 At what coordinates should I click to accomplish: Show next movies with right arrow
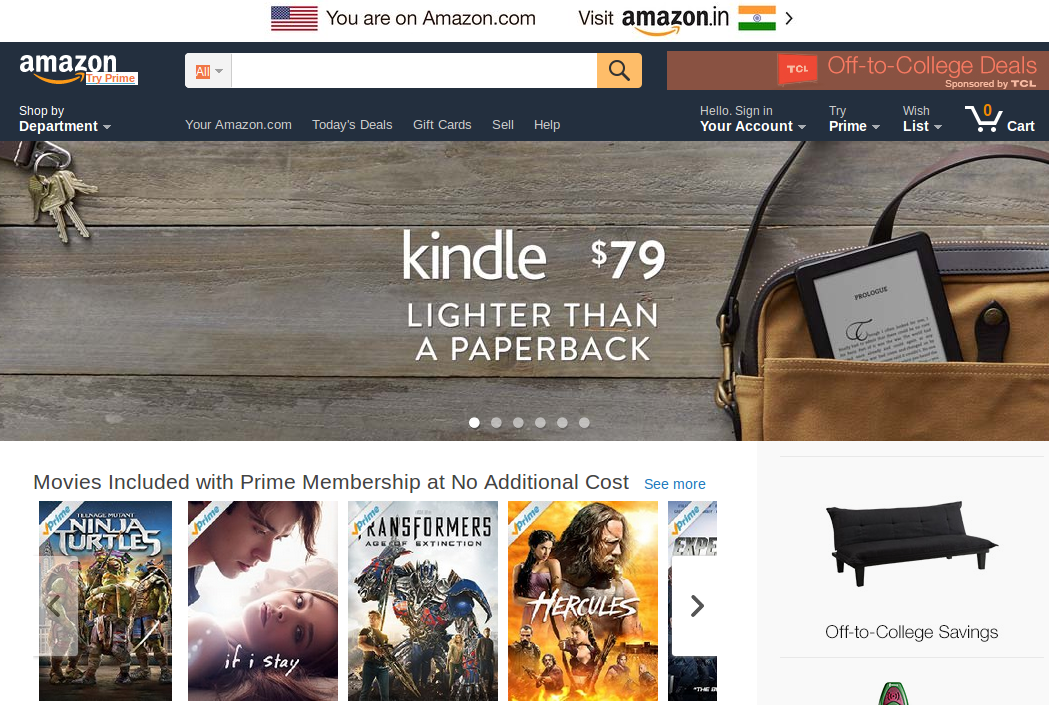click(696, 606)
